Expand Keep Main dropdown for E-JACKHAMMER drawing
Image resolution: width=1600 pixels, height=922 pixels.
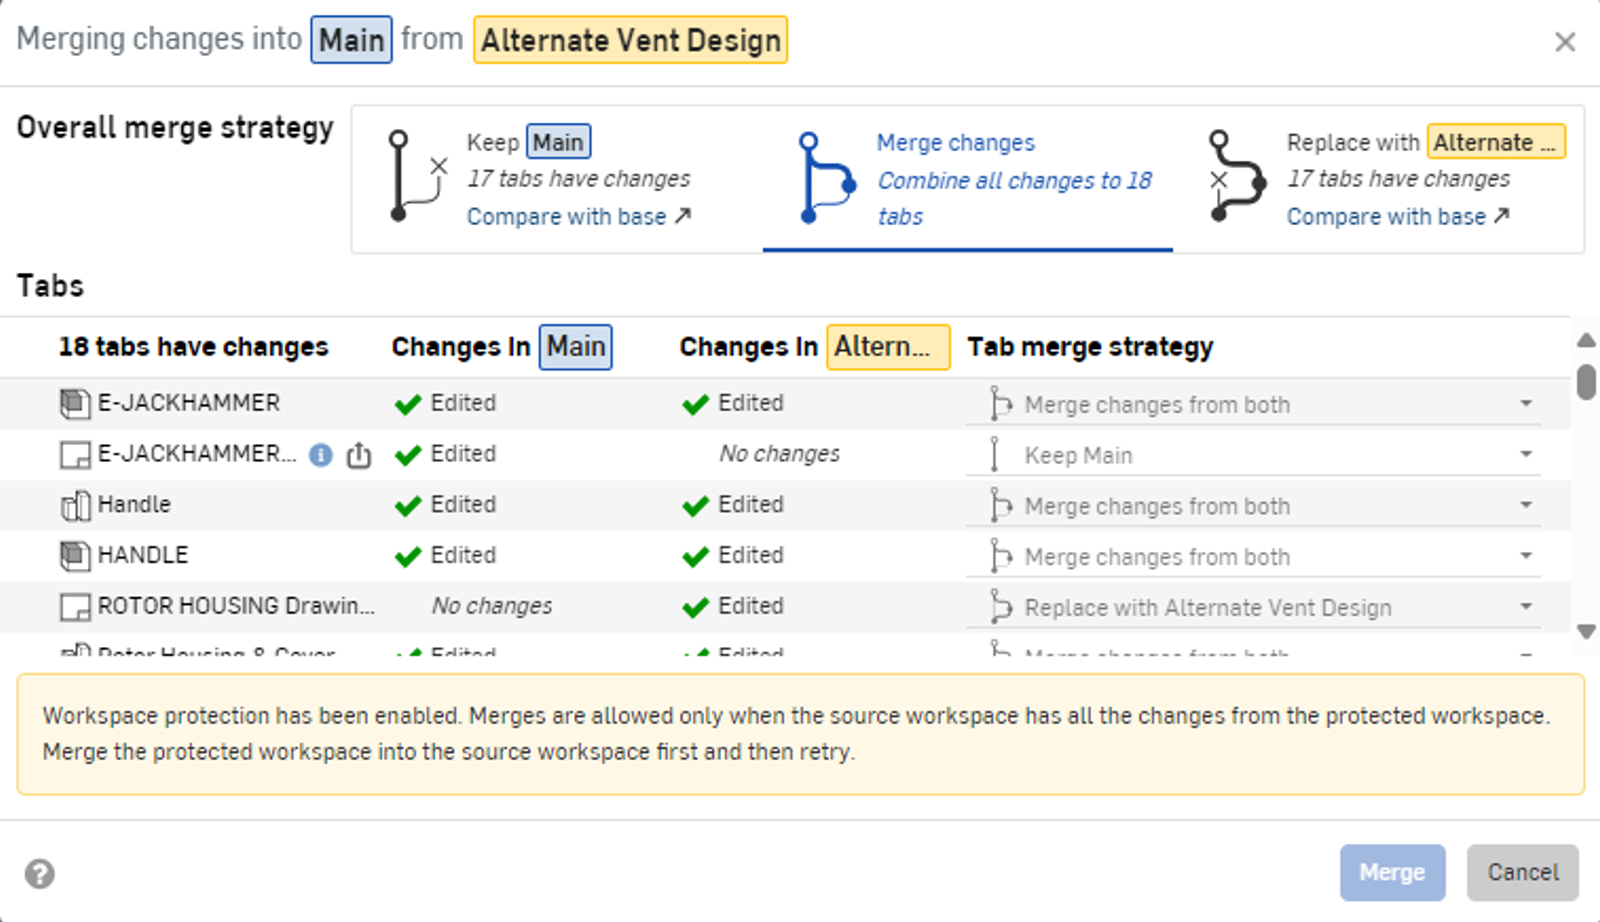[1525, 455]
